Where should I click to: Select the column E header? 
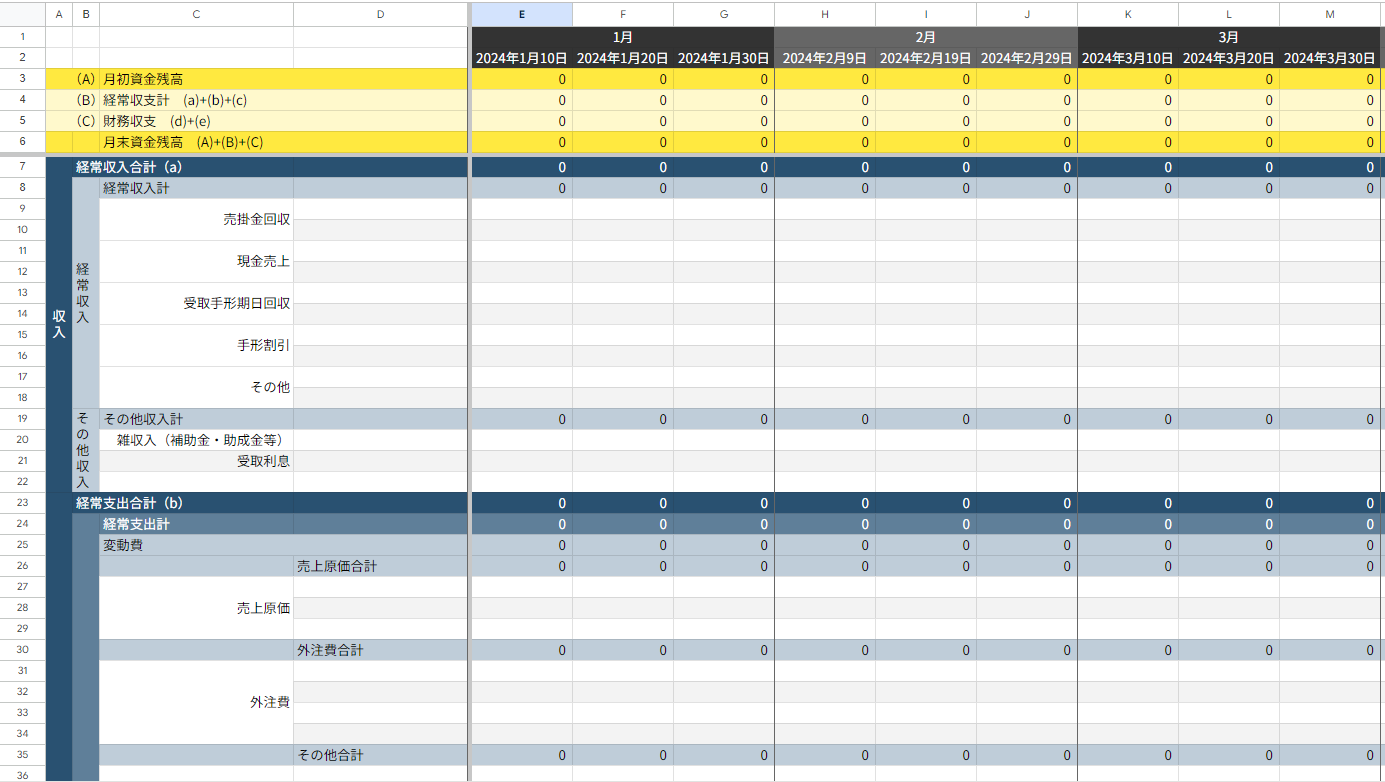click(521, 14)
